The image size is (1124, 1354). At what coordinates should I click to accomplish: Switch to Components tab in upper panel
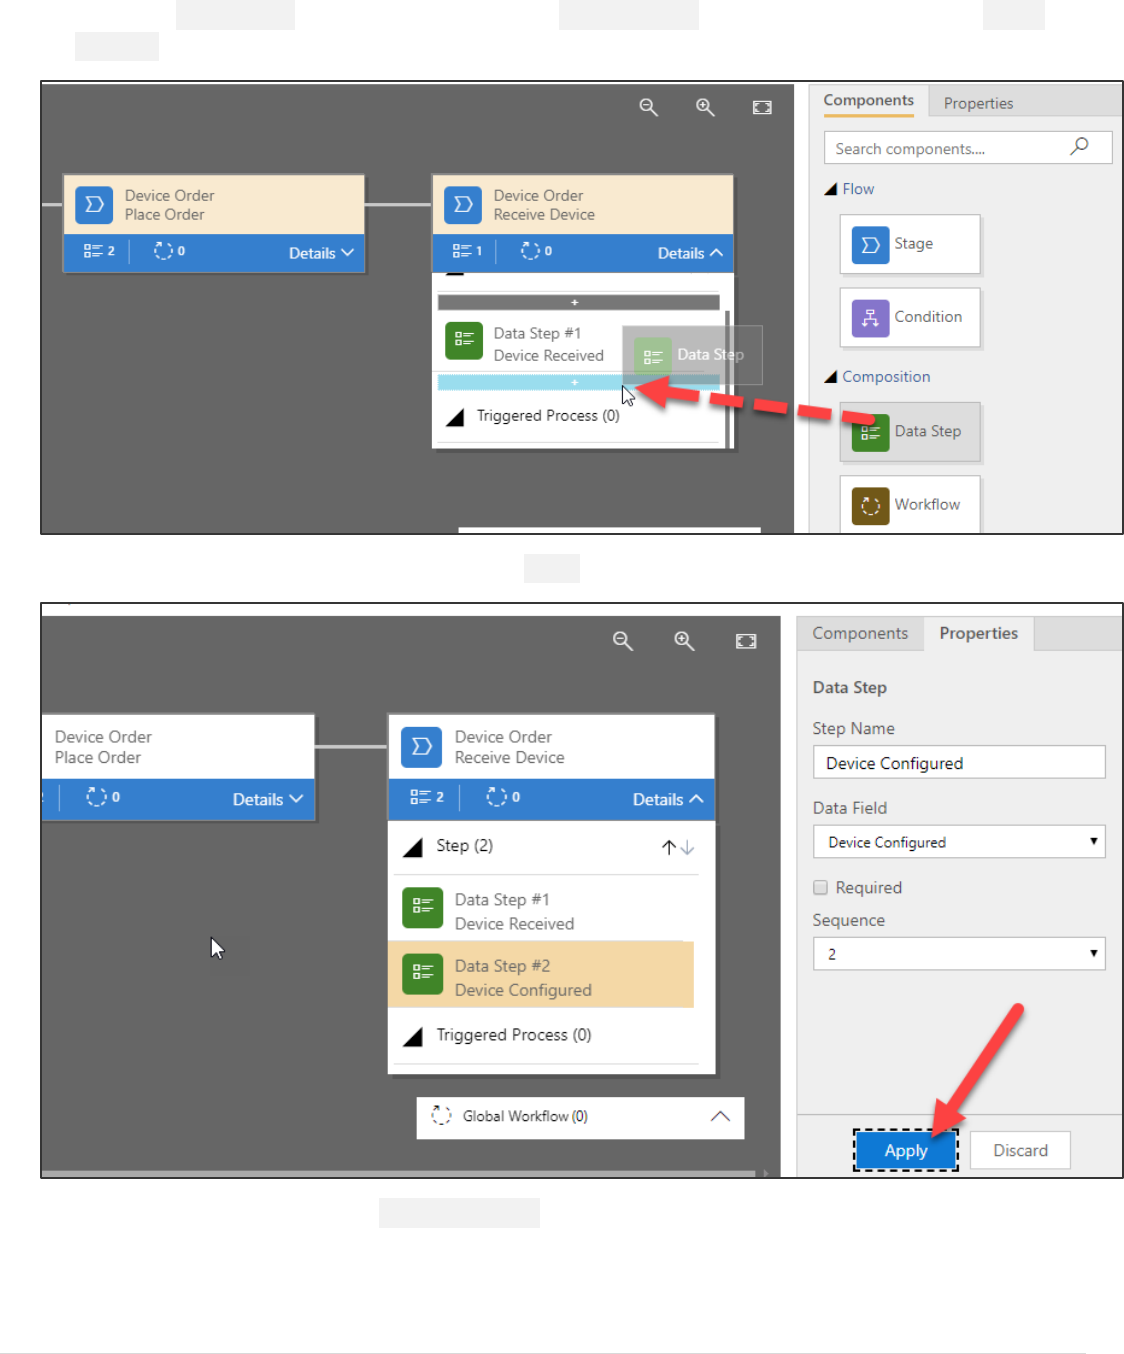868,100
